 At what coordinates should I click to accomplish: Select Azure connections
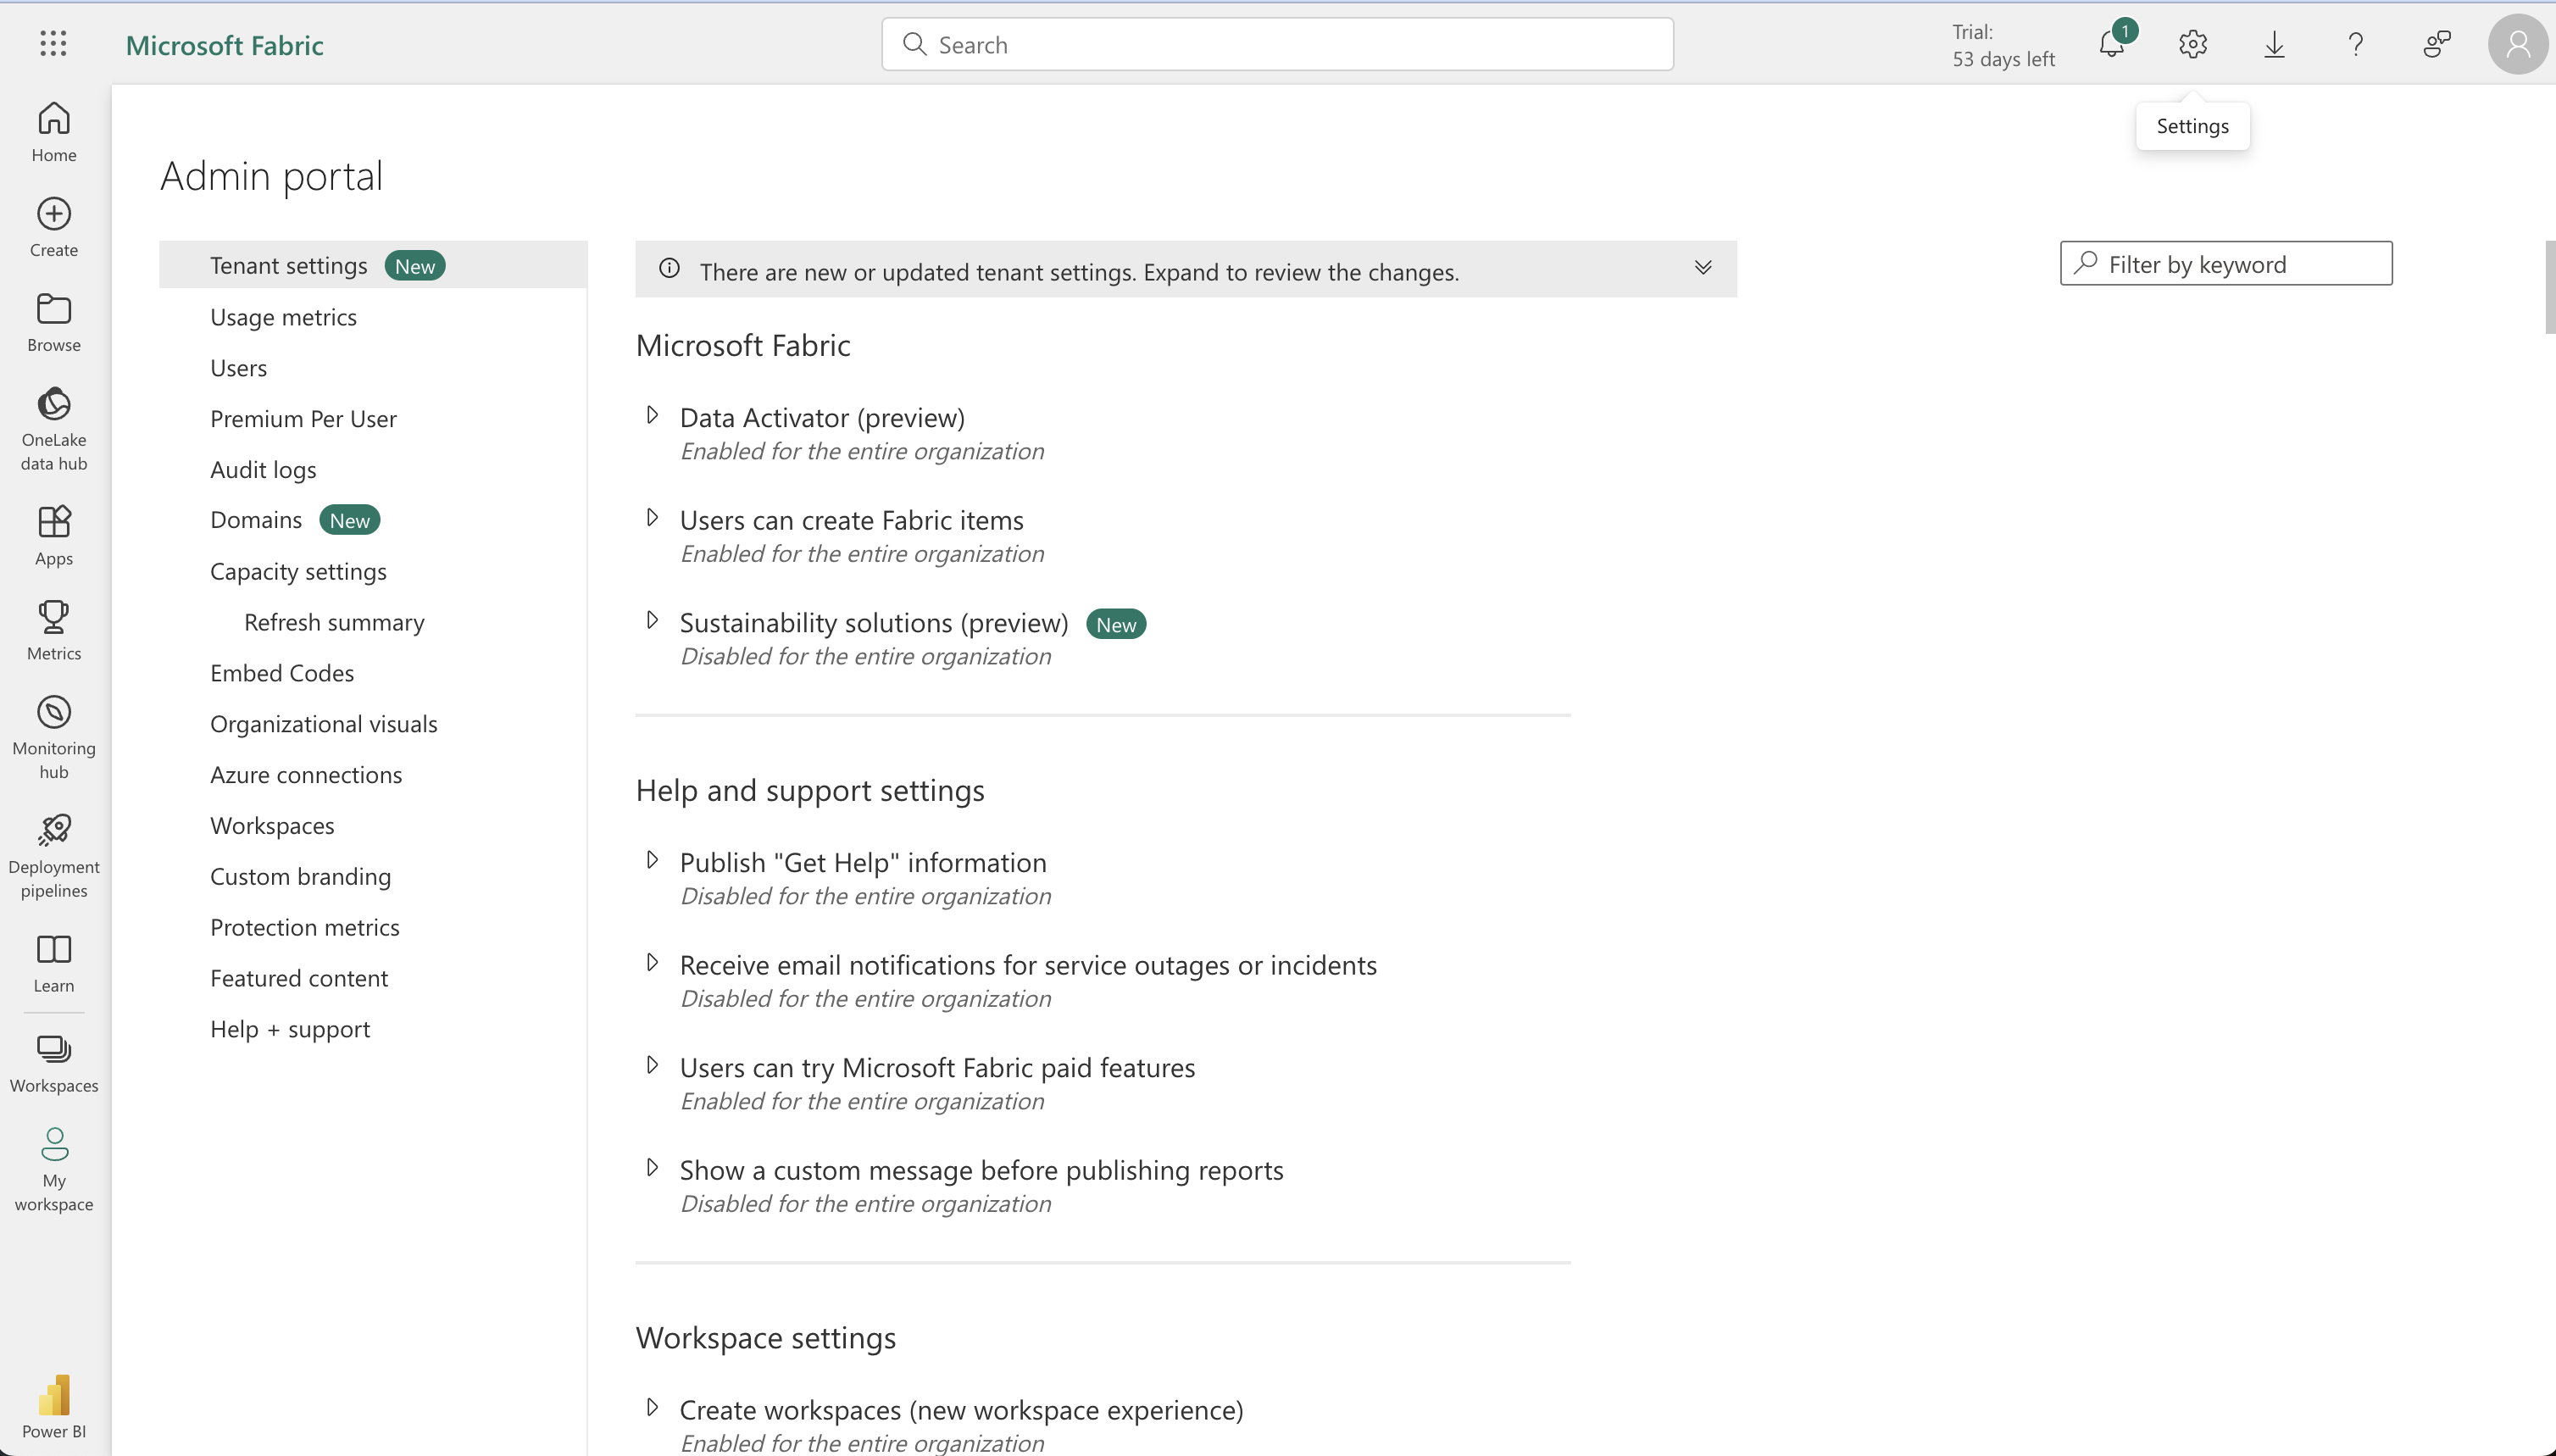[x=306, y=775]
